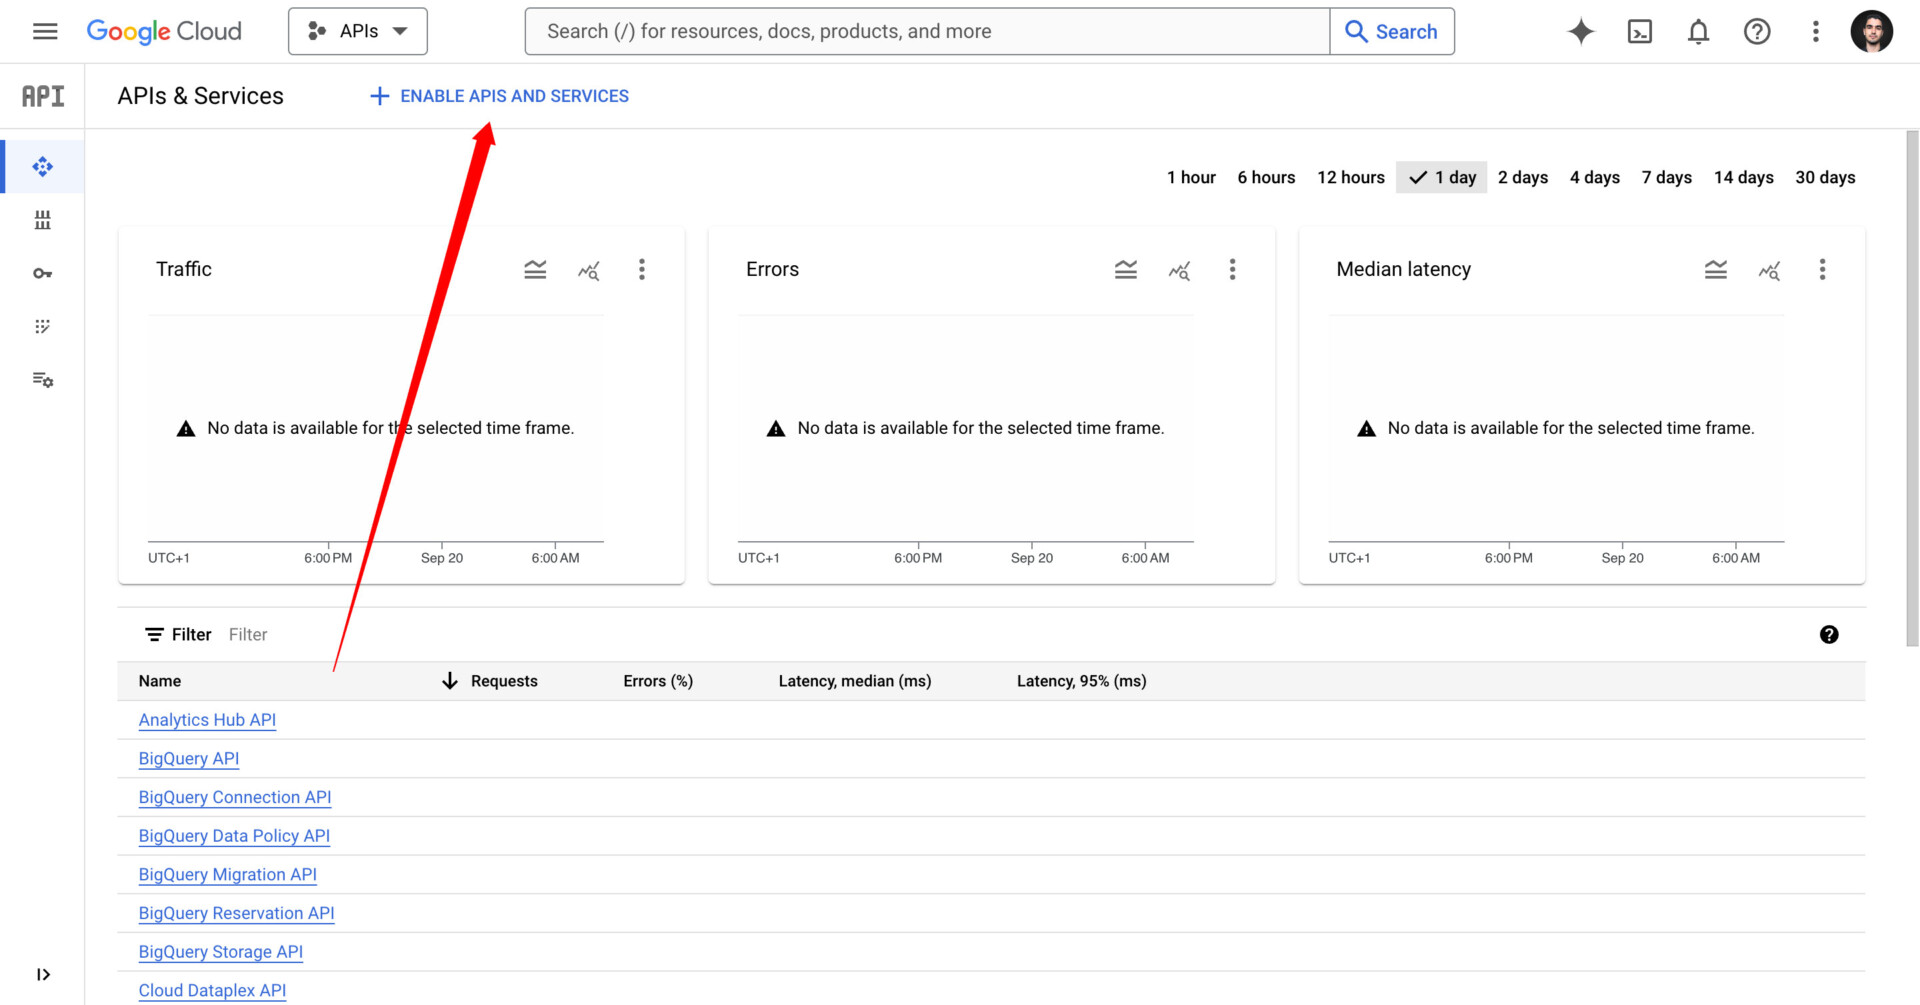Explore Errors chart data in Metrics Explorer

[x=1179, y=270]
